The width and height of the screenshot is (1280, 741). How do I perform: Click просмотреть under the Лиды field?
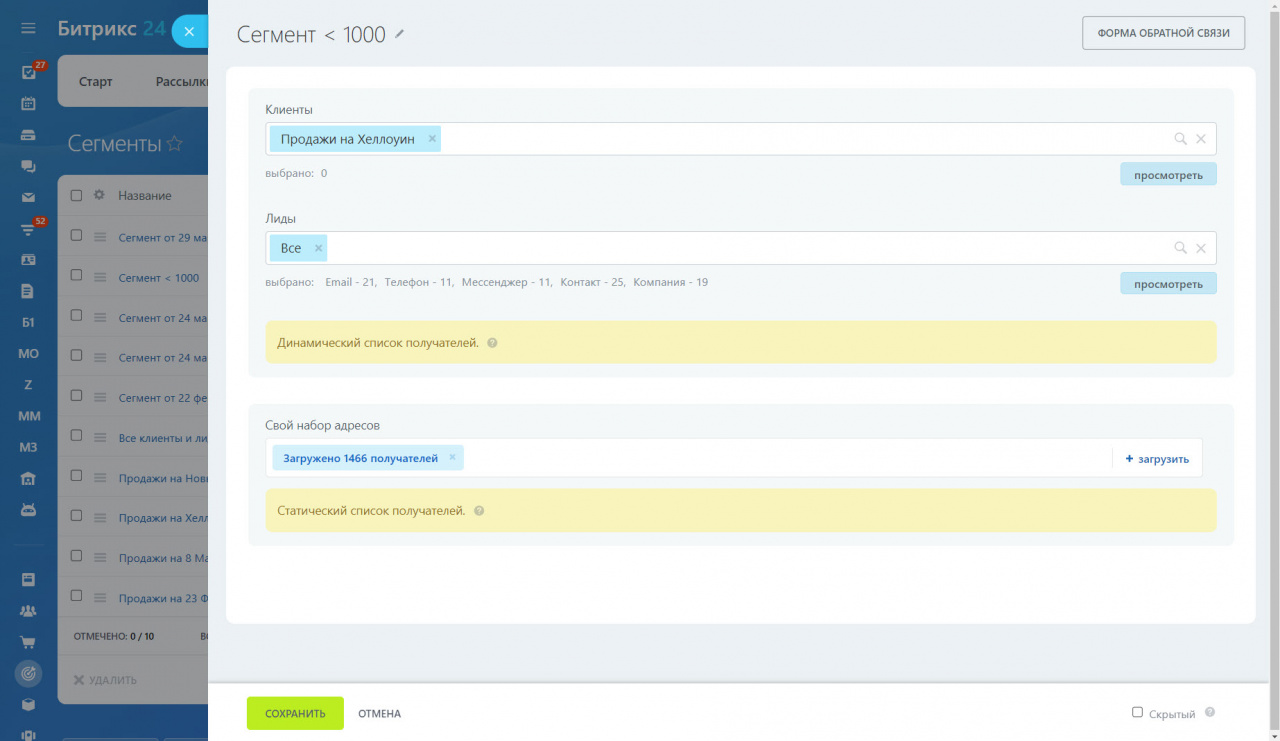point(1168,284)
